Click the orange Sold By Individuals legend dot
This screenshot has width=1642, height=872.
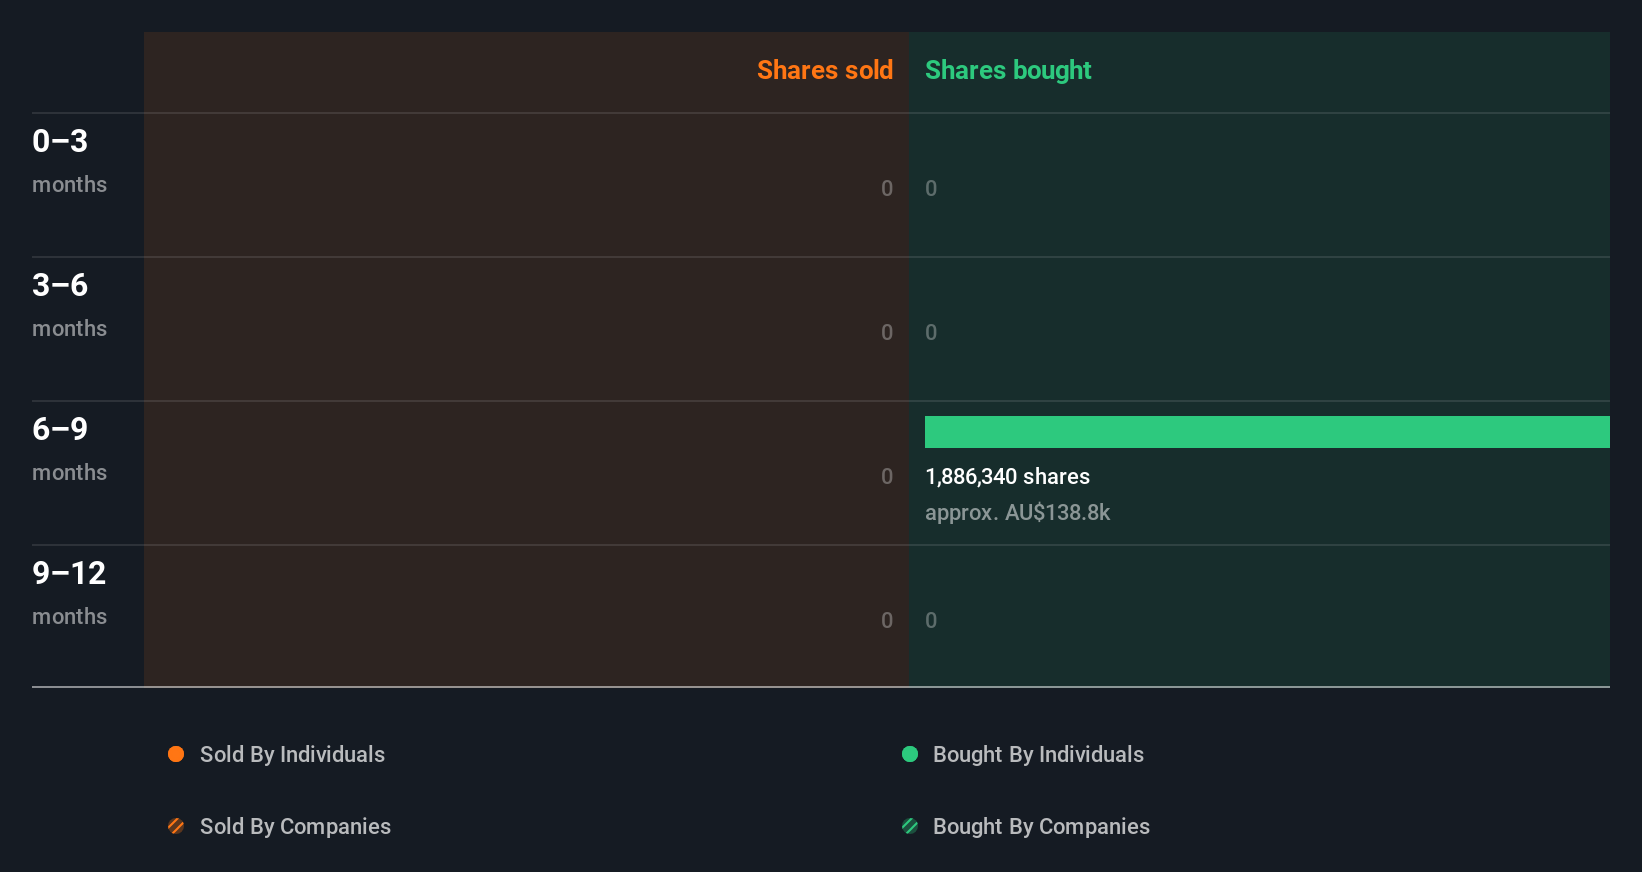point(176,754)
